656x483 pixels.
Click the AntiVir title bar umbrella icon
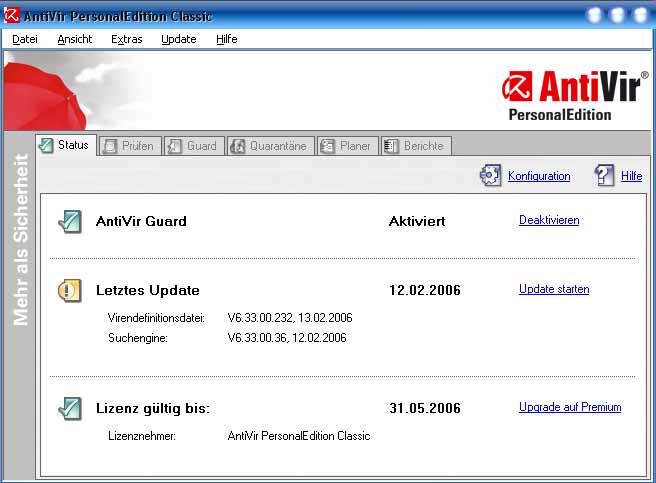coord(11,15)
